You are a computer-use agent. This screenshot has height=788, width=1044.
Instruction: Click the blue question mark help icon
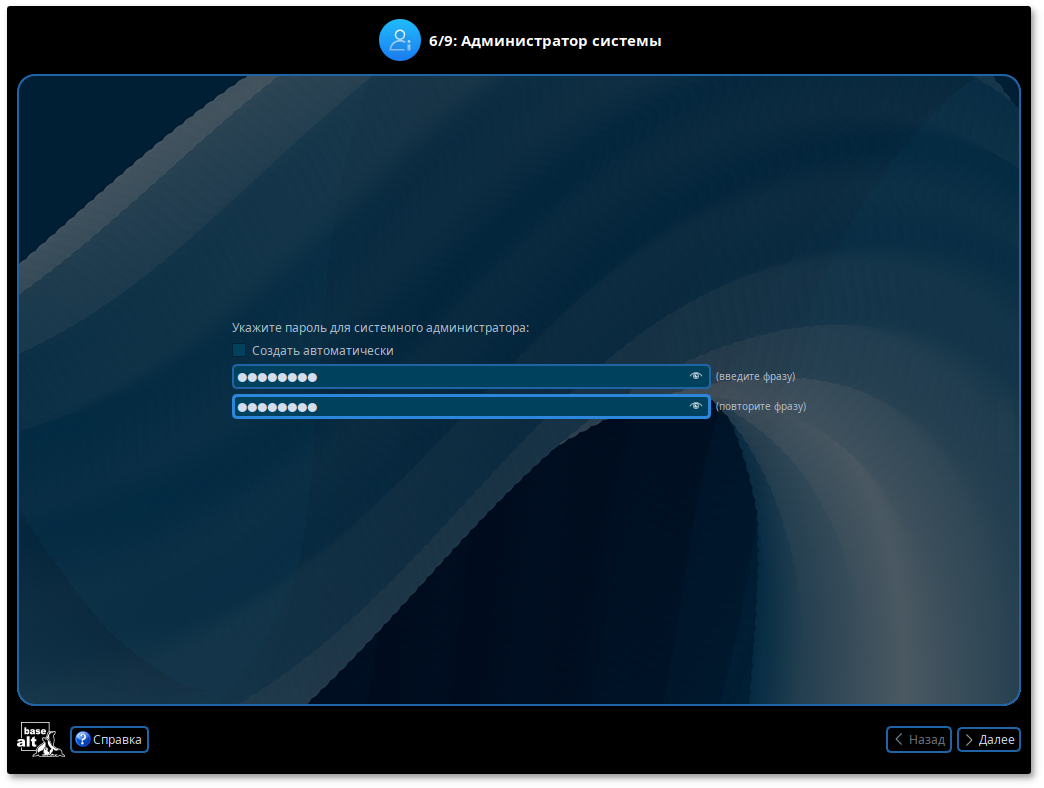click(x=83, y=739)
